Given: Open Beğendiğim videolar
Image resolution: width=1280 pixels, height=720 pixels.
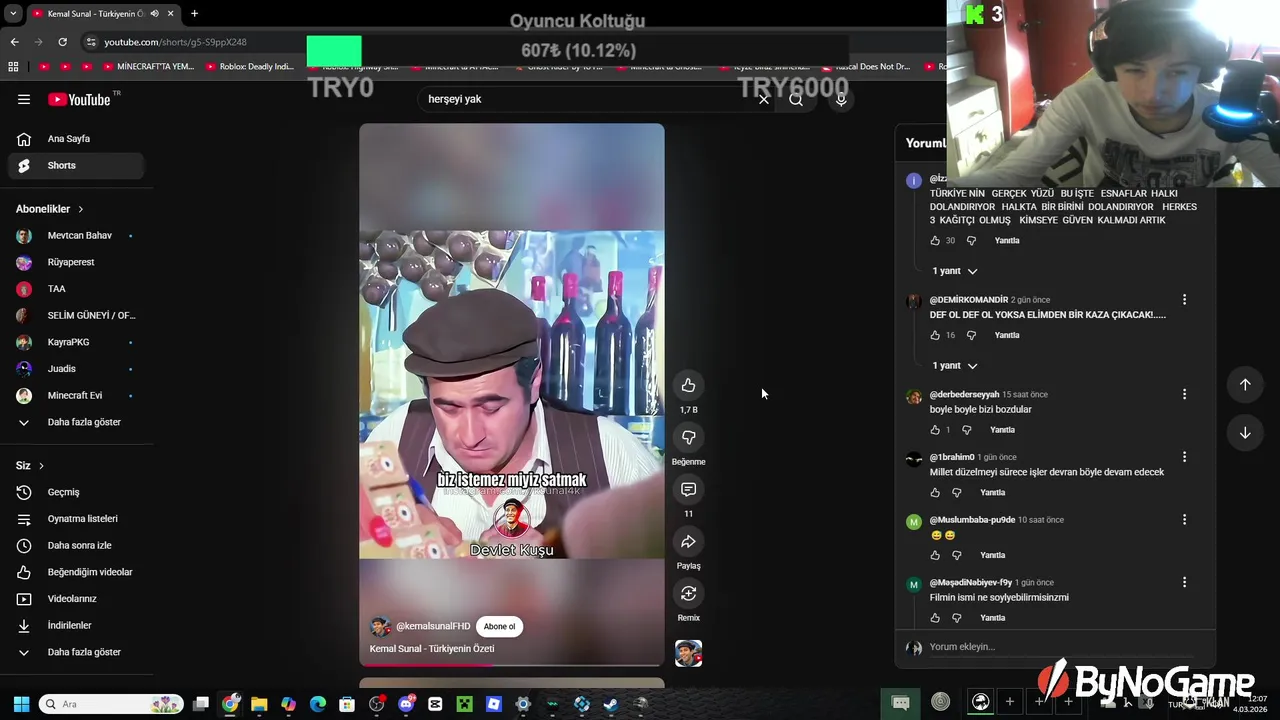Looking at the screenshot, I should click(x=76, y=572).
